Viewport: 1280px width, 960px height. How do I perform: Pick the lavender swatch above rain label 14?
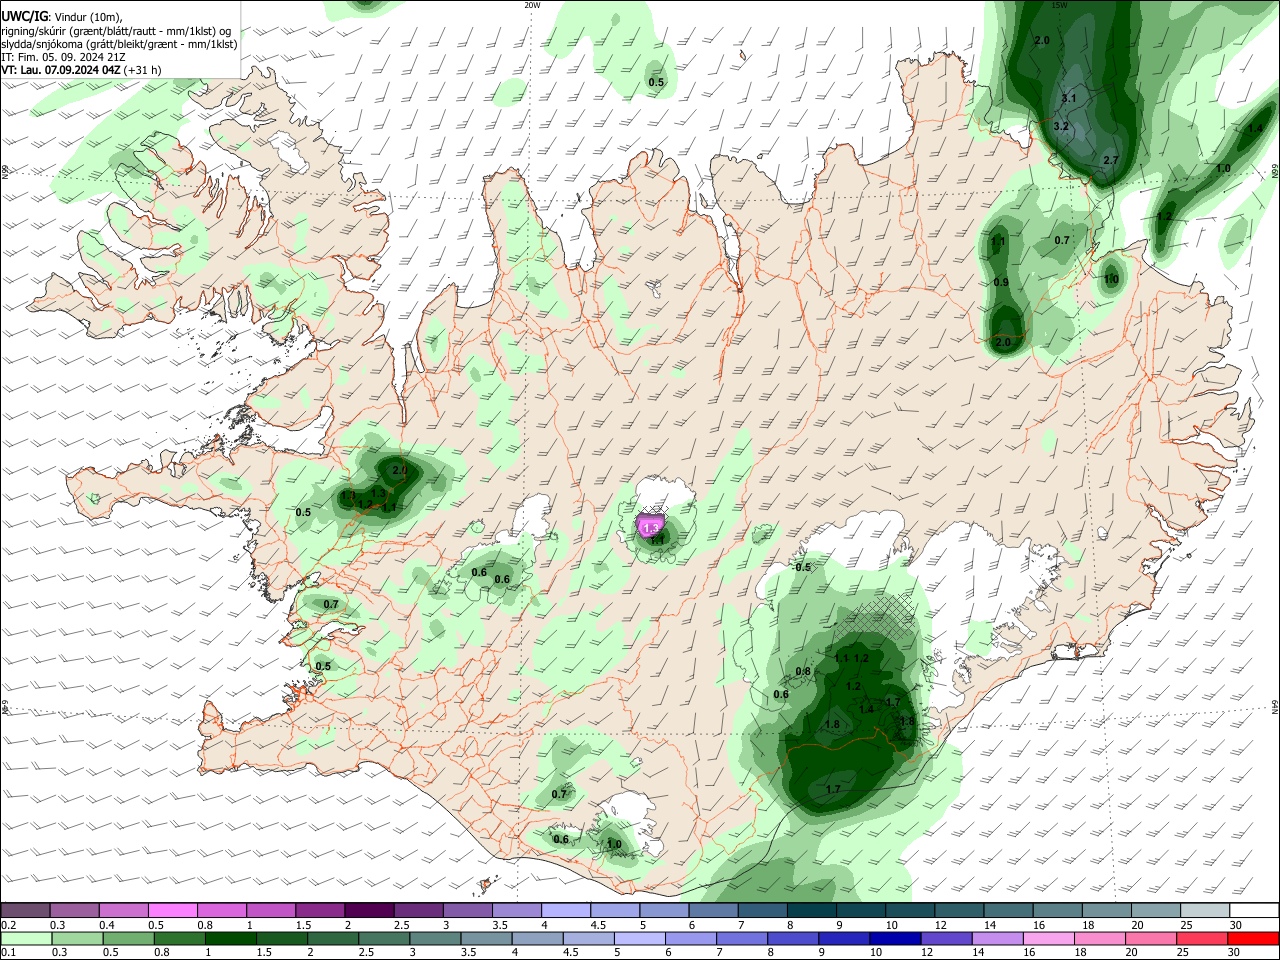point(996,938)
